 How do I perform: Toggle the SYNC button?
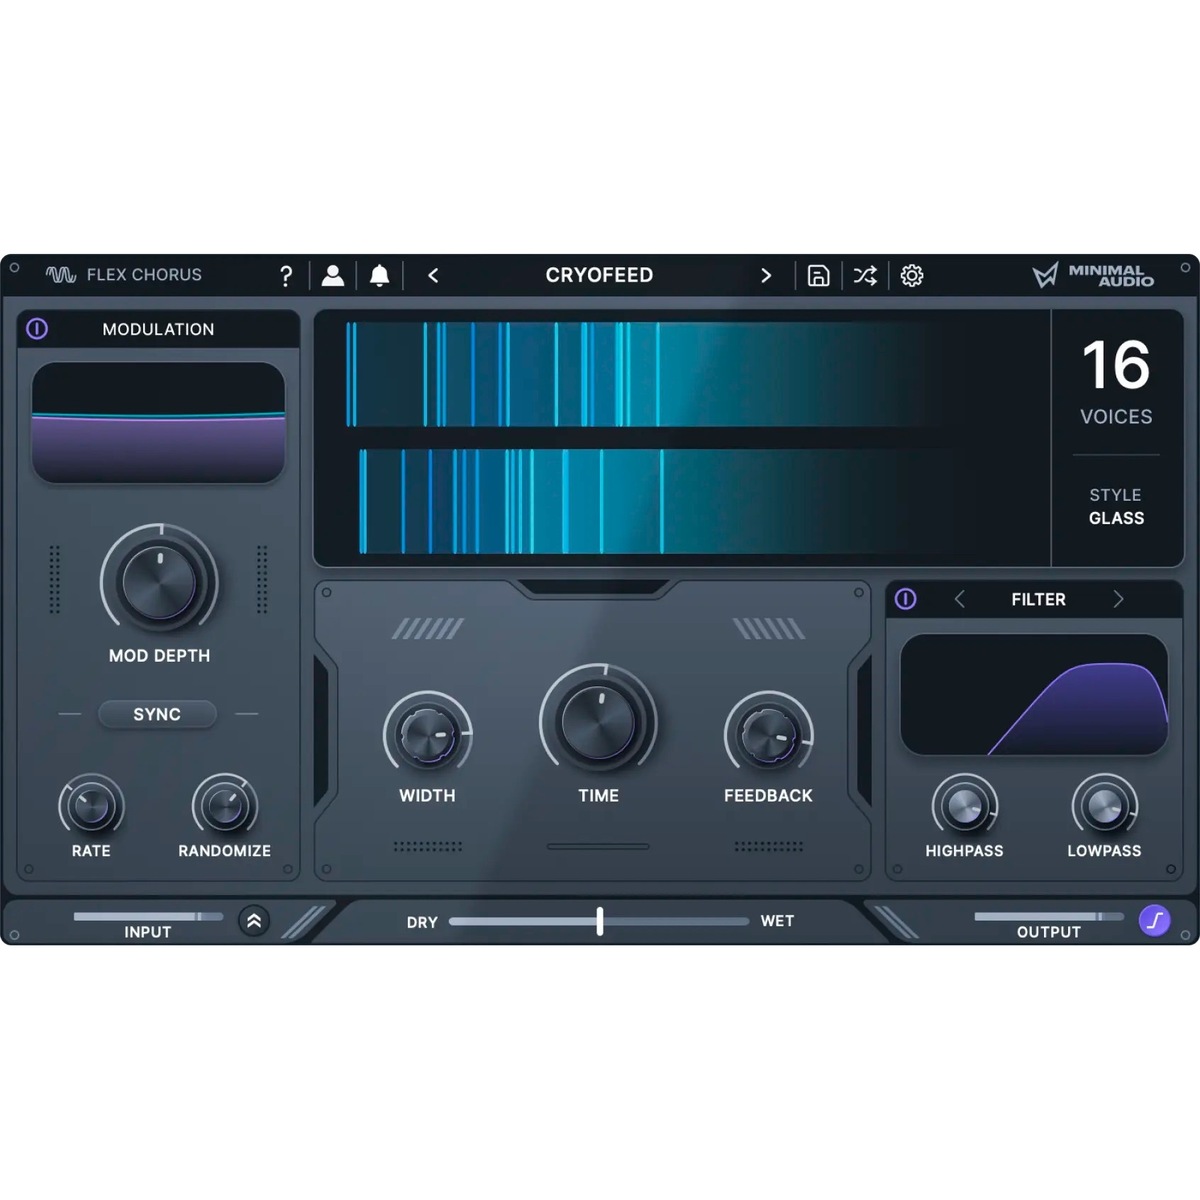point(157,714)
